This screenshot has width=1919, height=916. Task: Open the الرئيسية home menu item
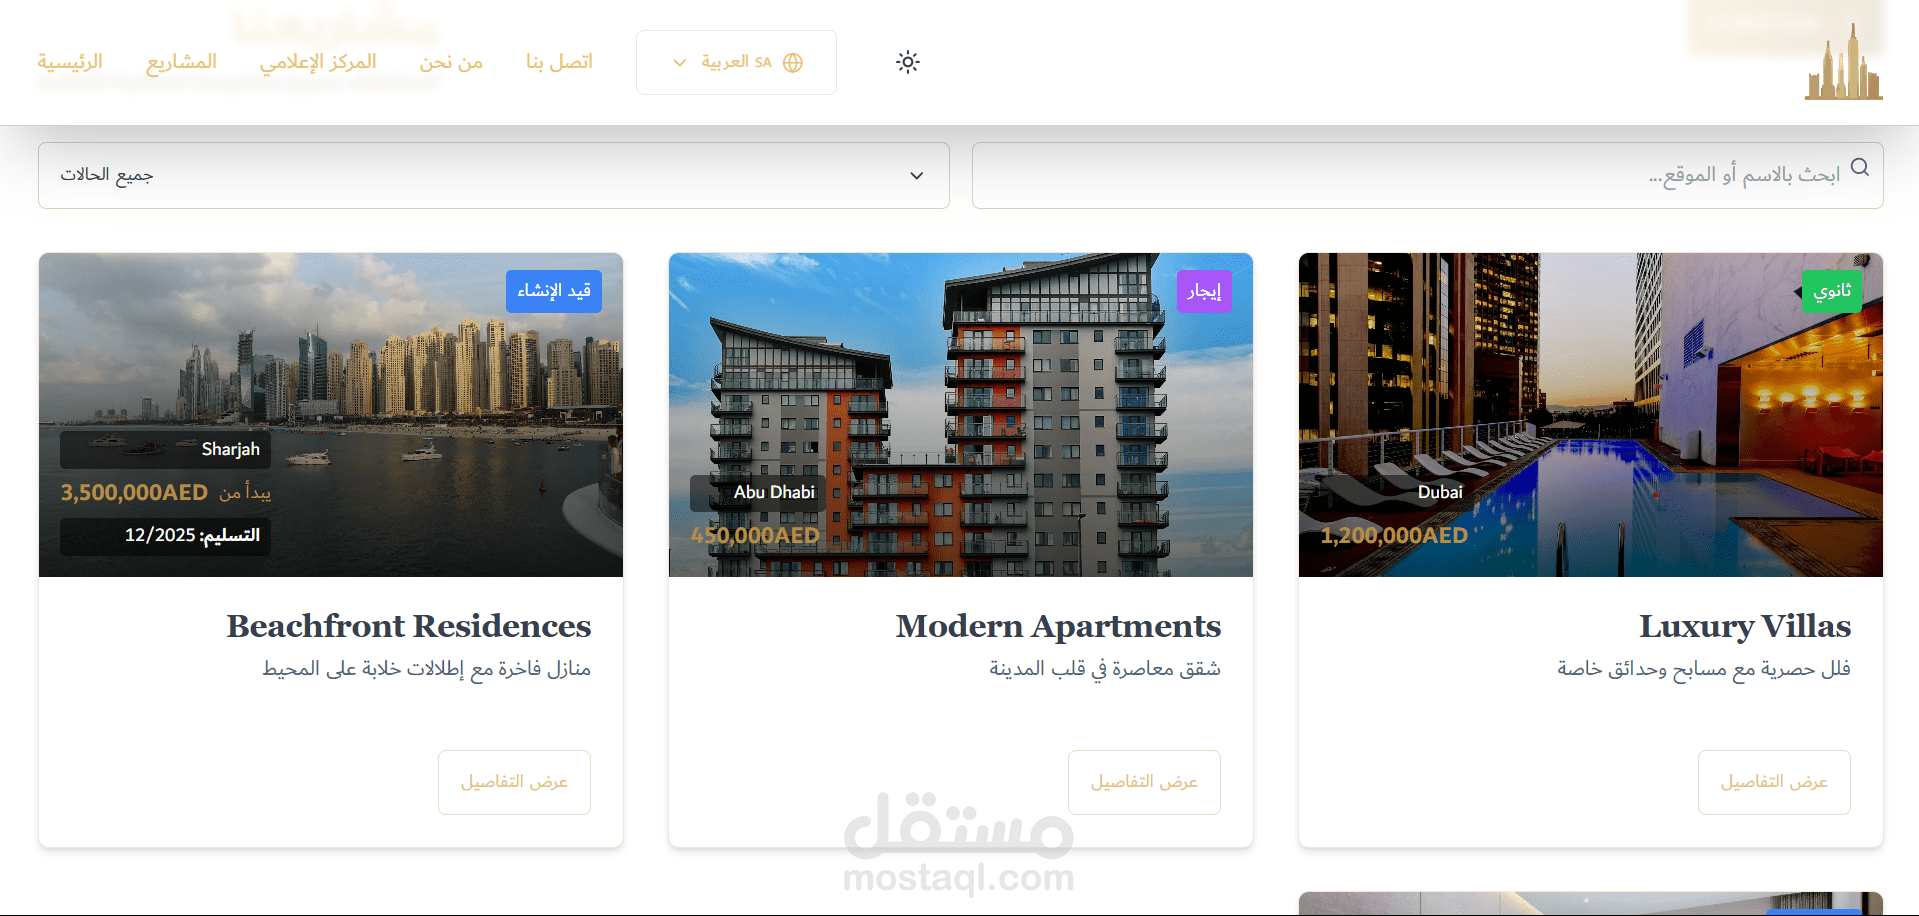pyautogui.click(x=70, y=62)
